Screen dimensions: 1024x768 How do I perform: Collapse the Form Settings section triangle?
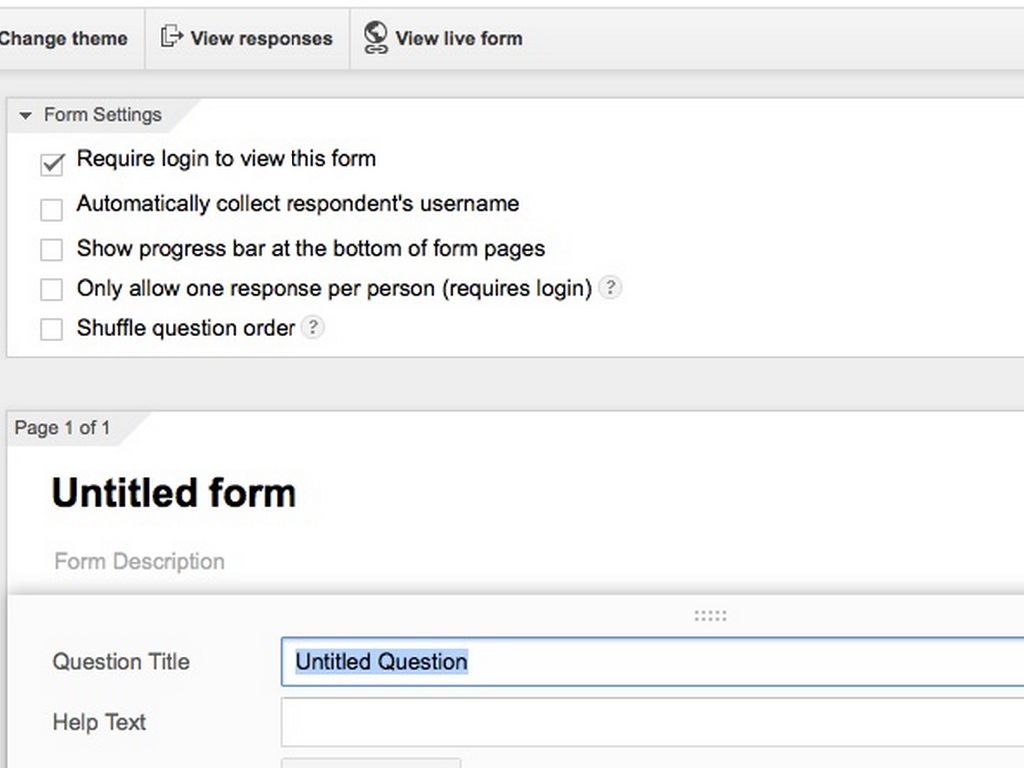(26, 116)
